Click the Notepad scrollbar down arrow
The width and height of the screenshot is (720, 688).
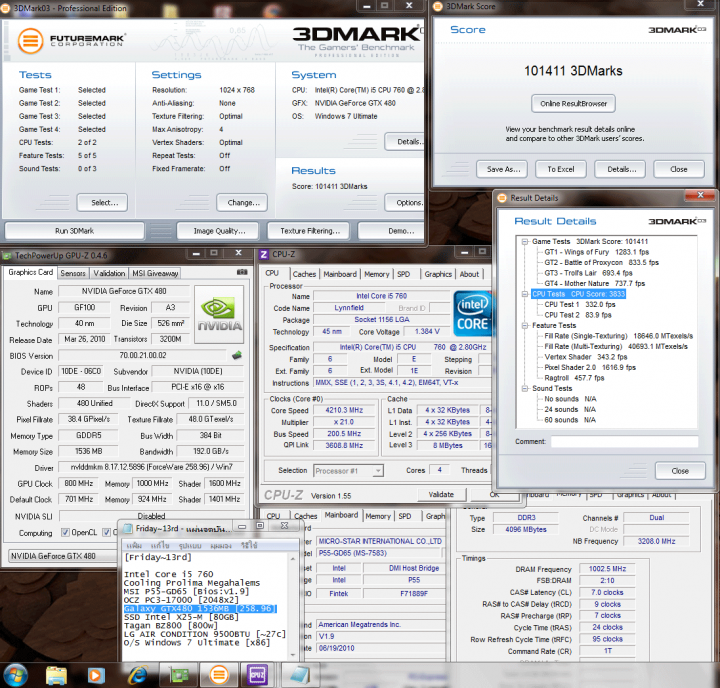pos(293,654)
